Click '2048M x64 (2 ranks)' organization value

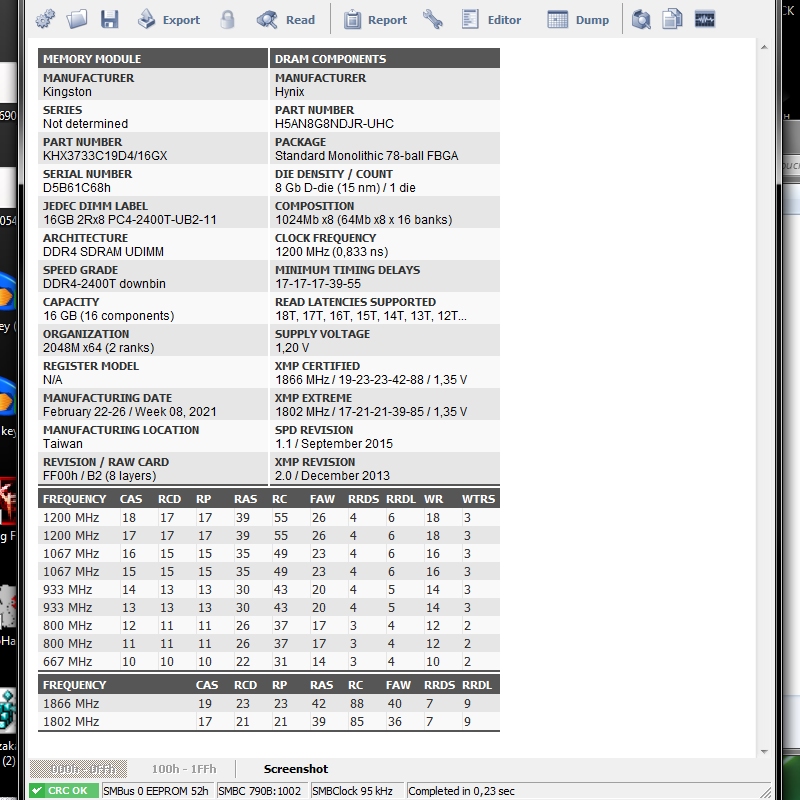click(x=98, y=348)
